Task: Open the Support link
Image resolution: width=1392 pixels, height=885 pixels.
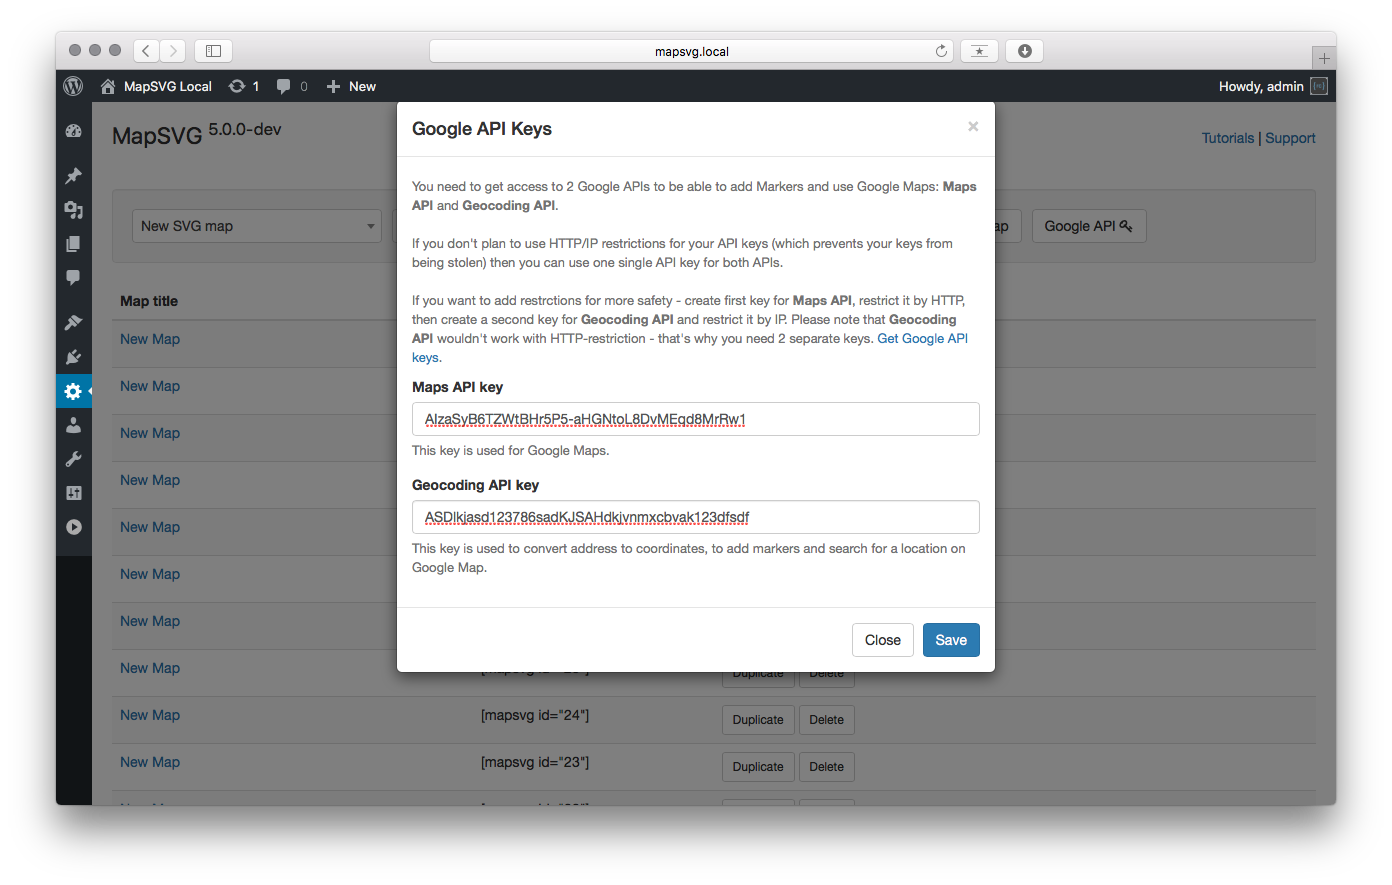Action: pyautogui.click(x=1290, y=138)
